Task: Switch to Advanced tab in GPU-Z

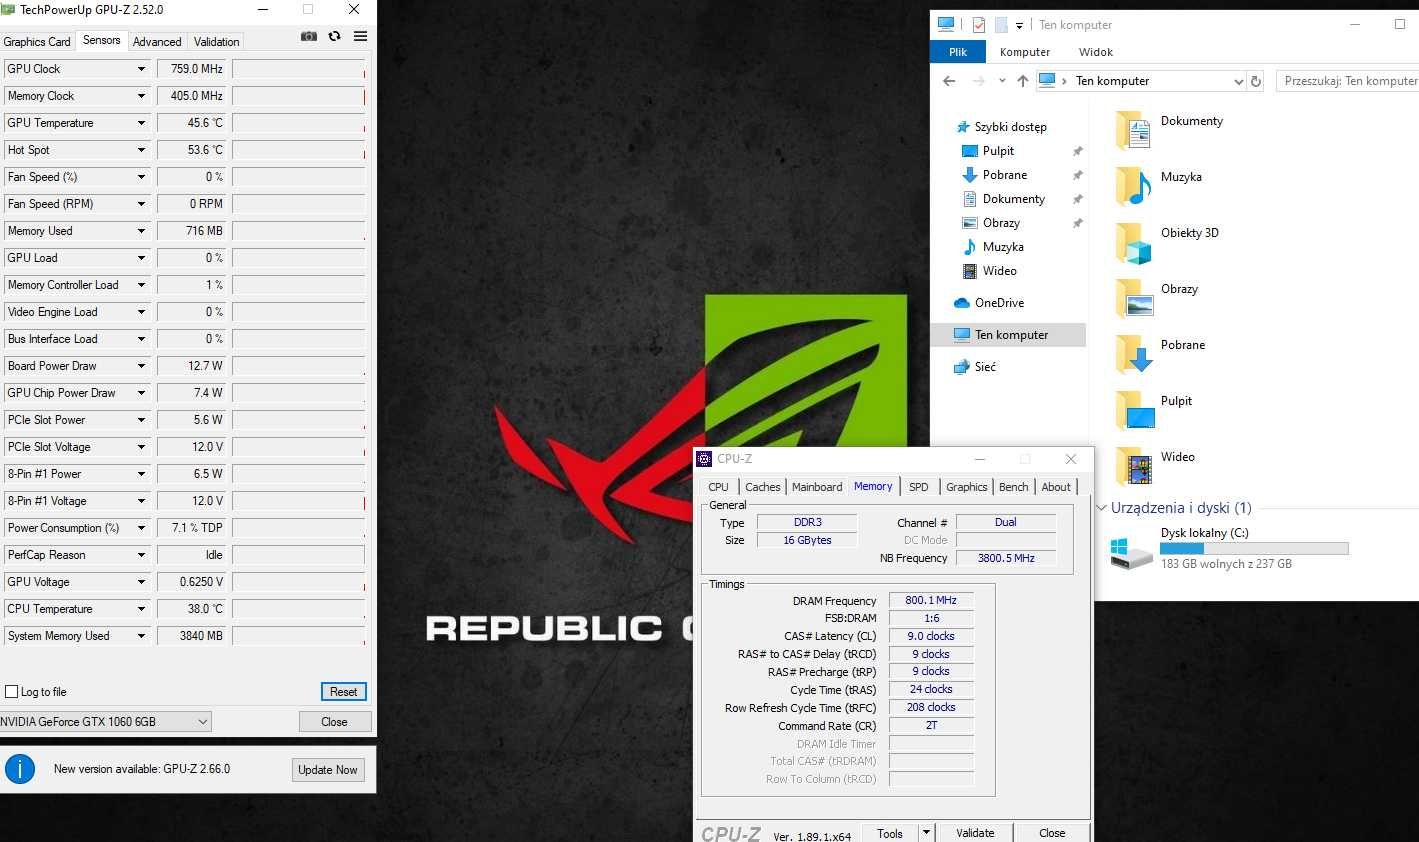Action: click(x=157, y=42)
